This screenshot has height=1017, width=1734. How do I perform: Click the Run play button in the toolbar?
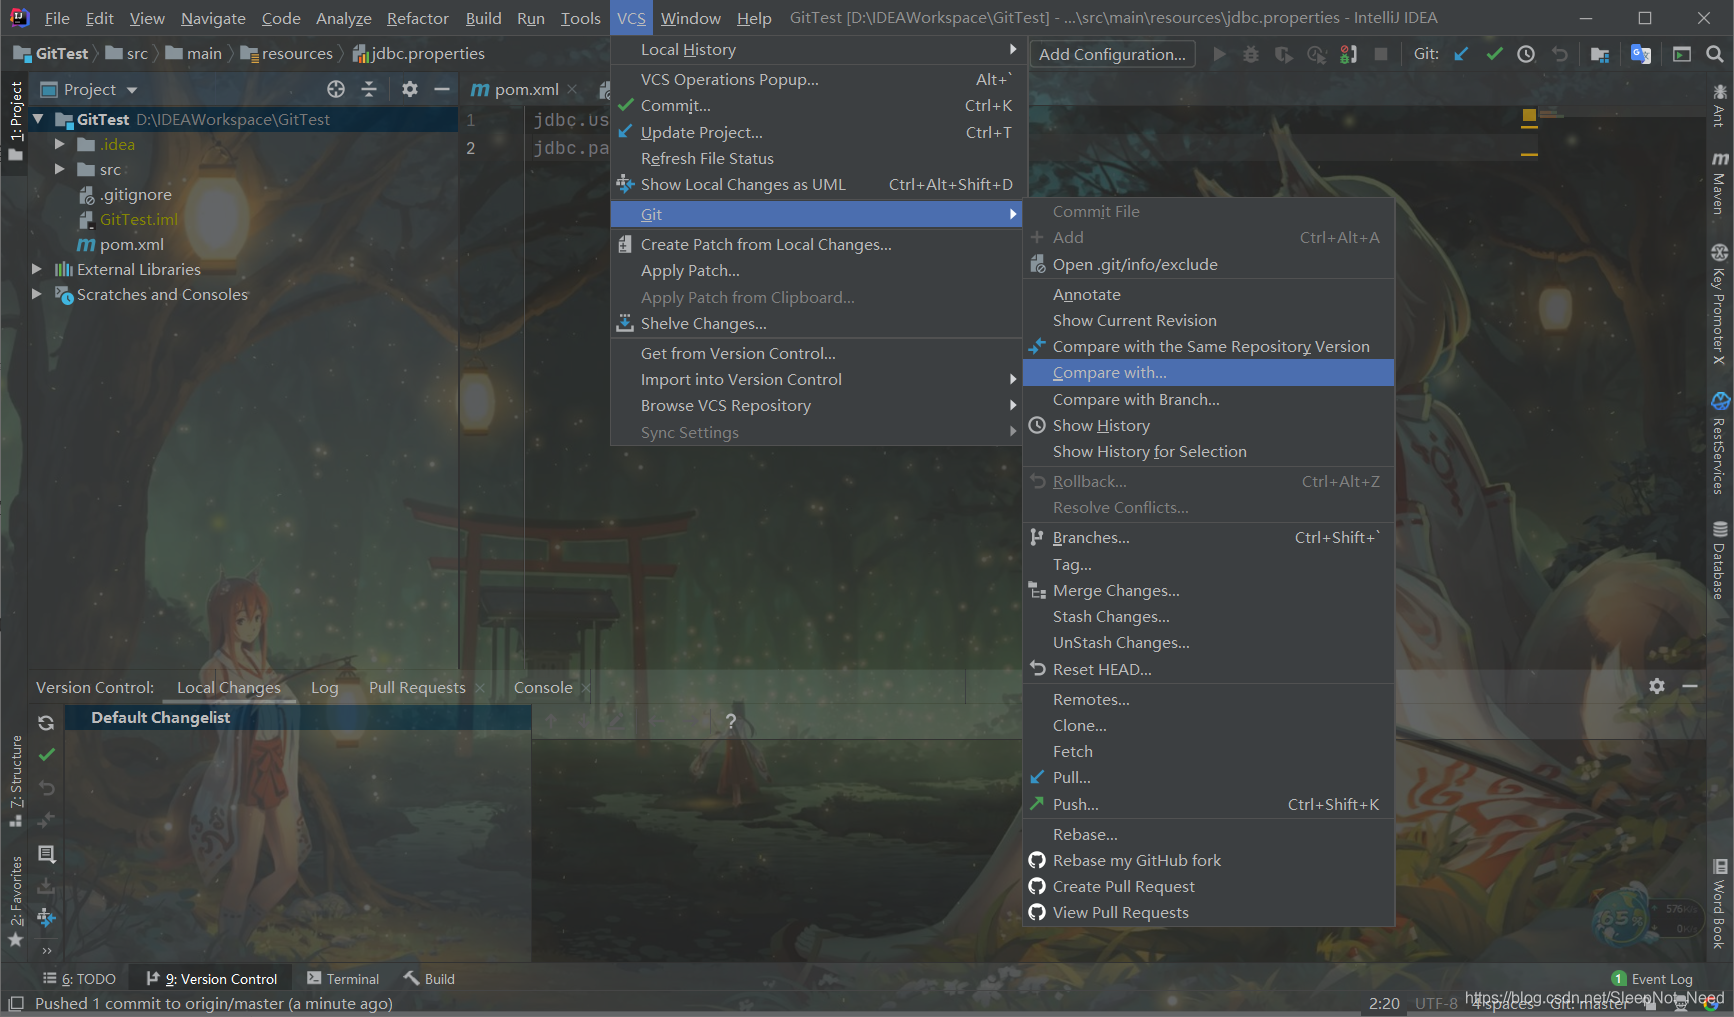tap(1219, 54)
